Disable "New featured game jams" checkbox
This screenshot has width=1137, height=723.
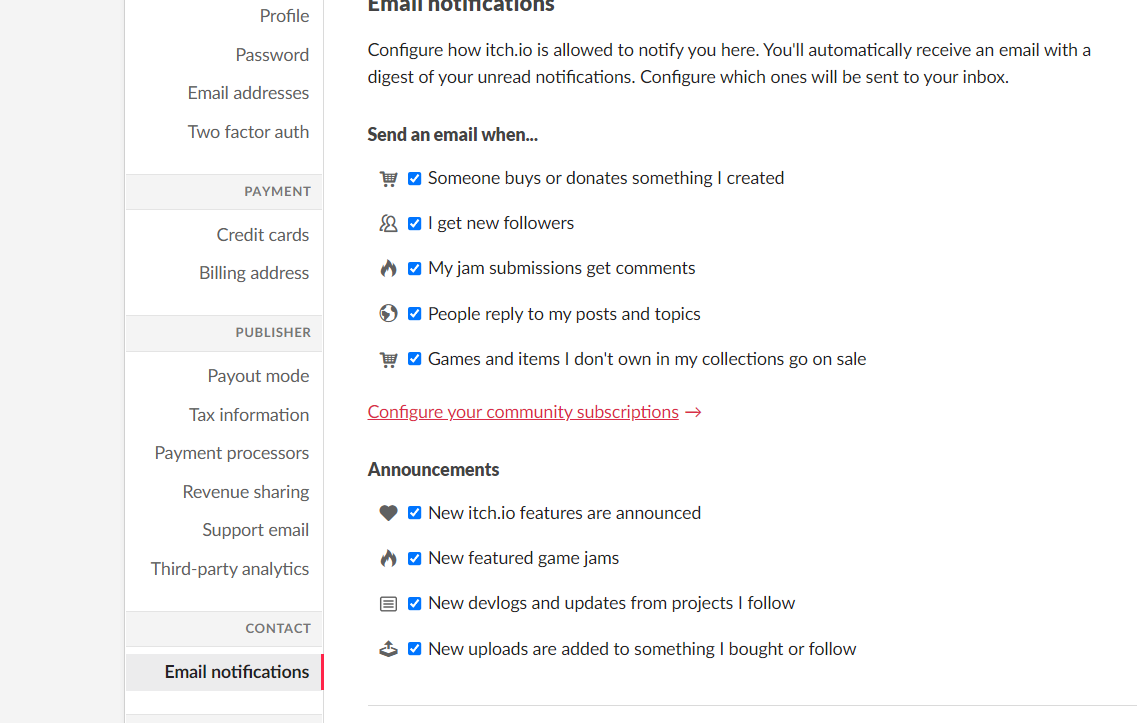(415, 559)
